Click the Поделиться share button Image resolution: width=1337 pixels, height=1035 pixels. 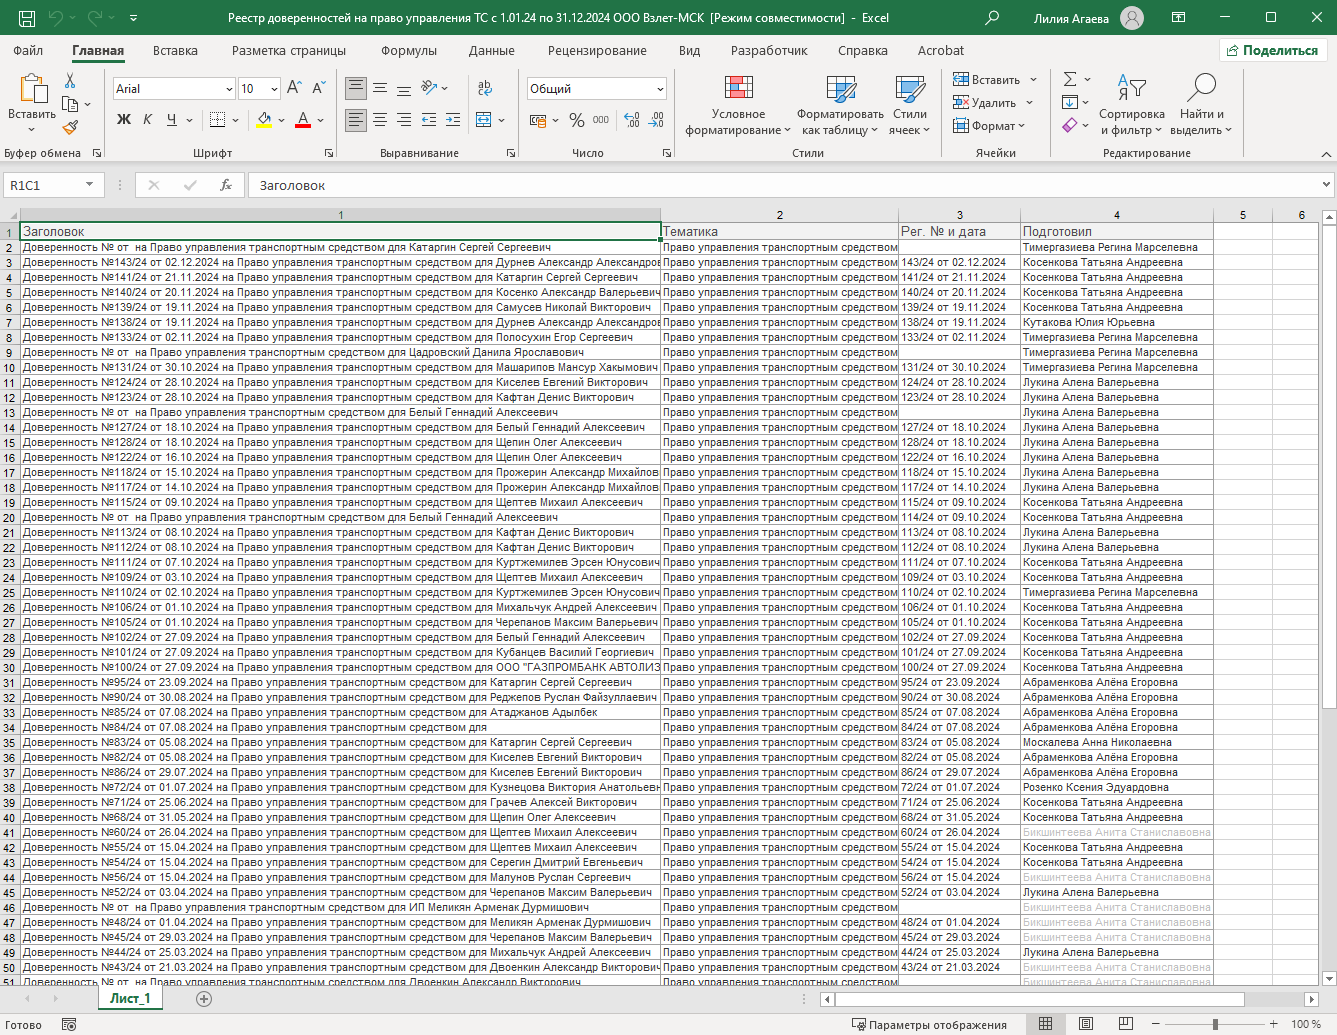click(x=1273, y=50)
